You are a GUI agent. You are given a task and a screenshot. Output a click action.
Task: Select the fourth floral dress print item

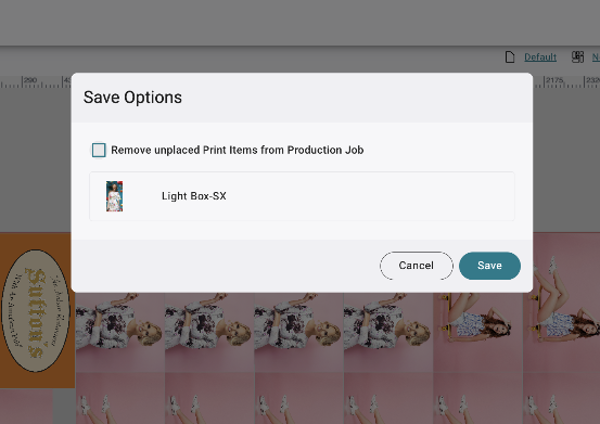pyautogui.click(x=387, y=330)
